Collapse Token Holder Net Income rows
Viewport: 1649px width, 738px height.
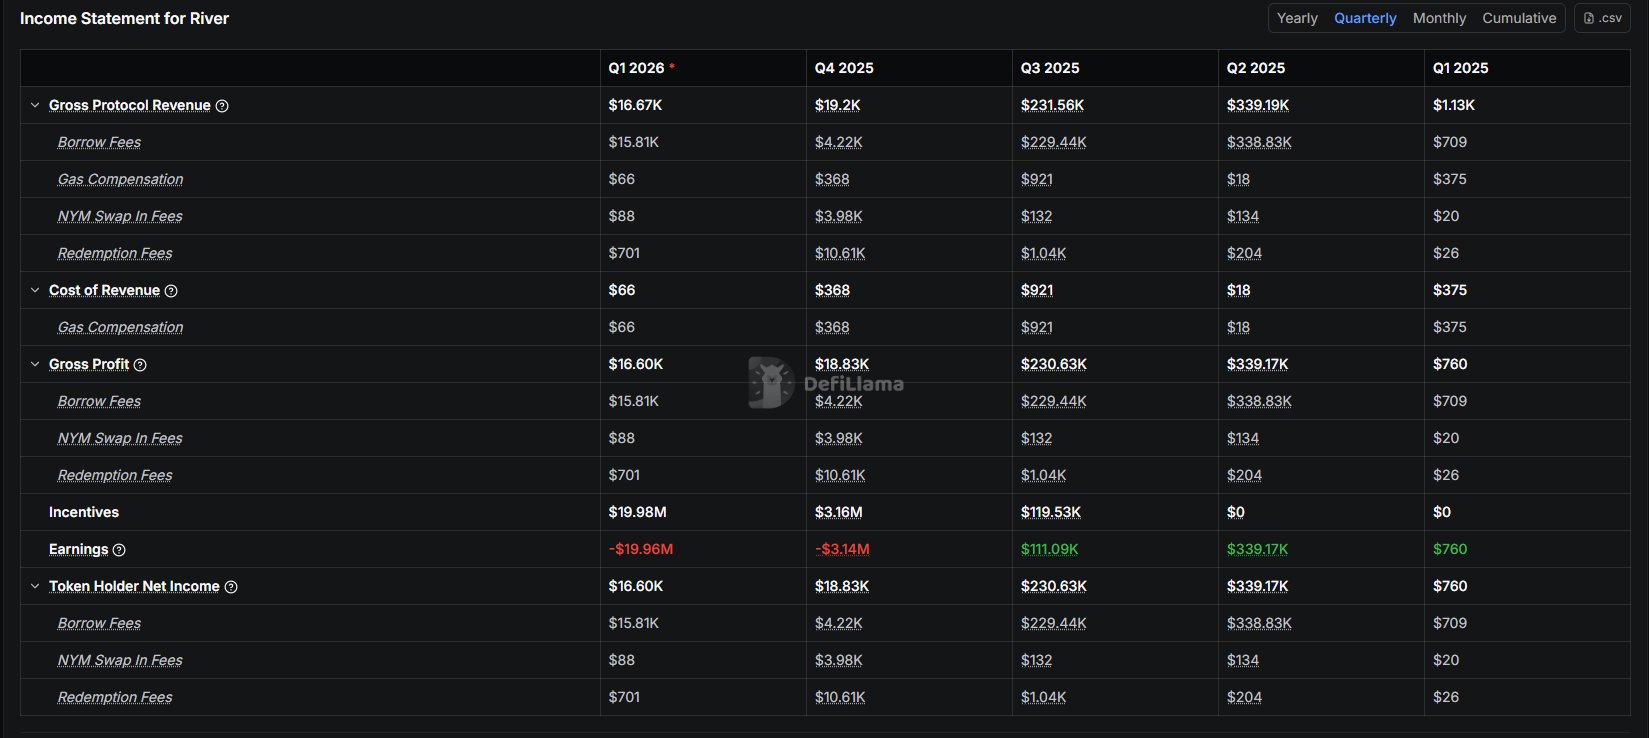coord(35,586)
